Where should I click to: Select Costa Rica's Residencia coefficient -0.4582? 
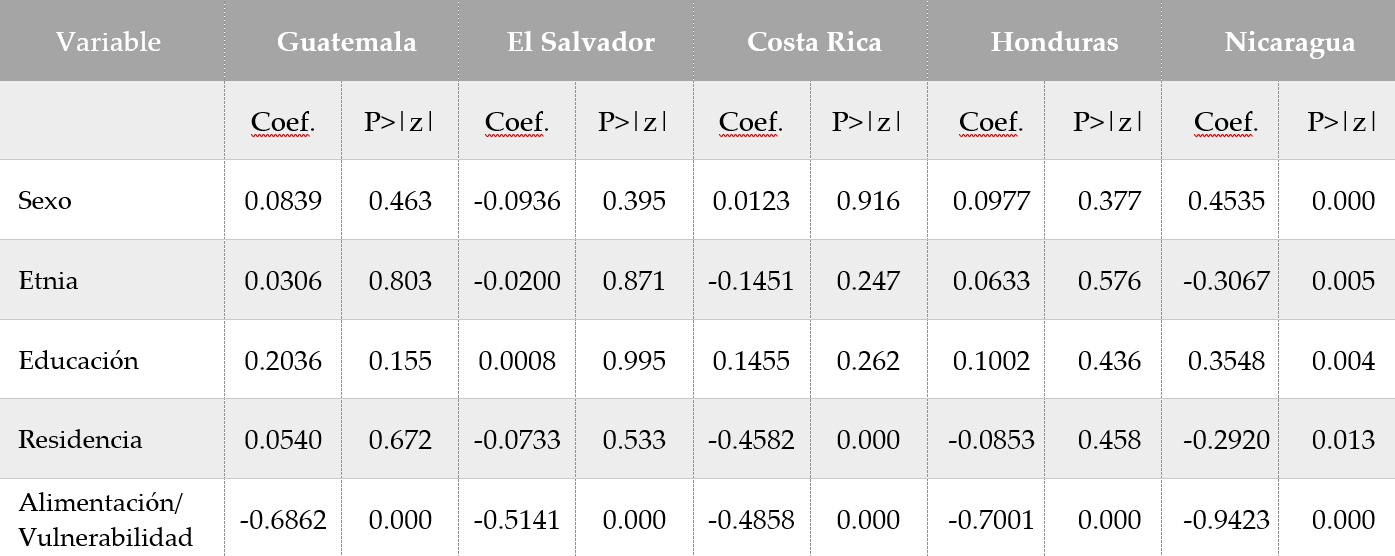[751, 441]
